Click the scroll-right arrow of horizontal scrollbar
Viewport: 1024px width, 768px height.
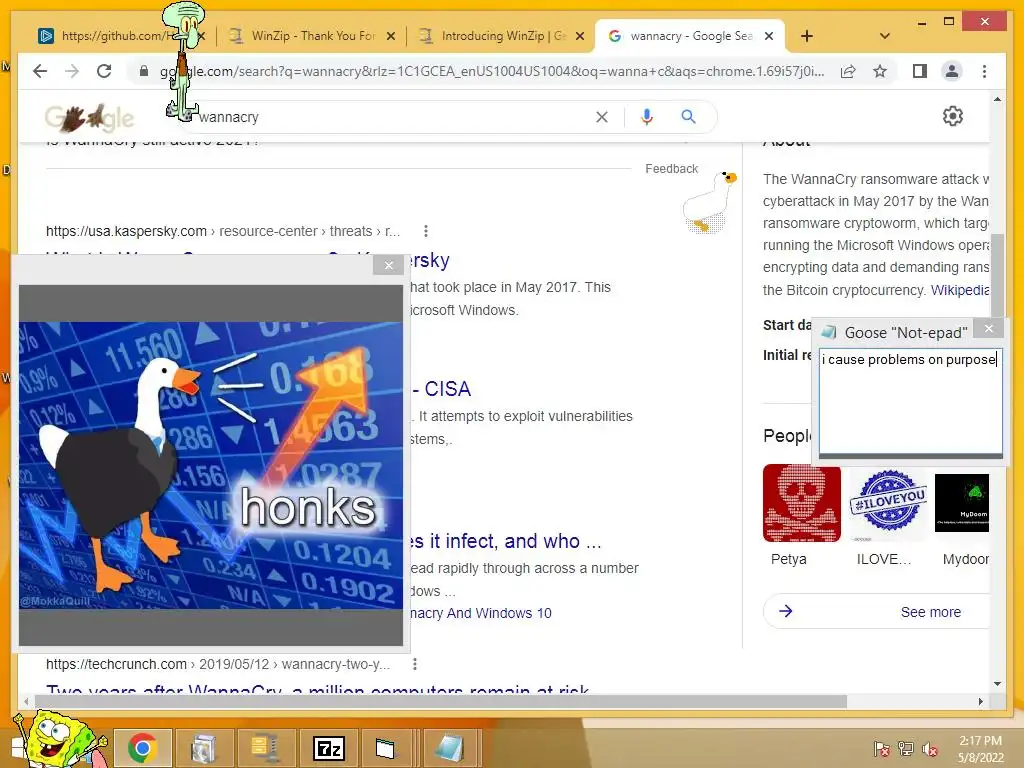click(980, 701)
